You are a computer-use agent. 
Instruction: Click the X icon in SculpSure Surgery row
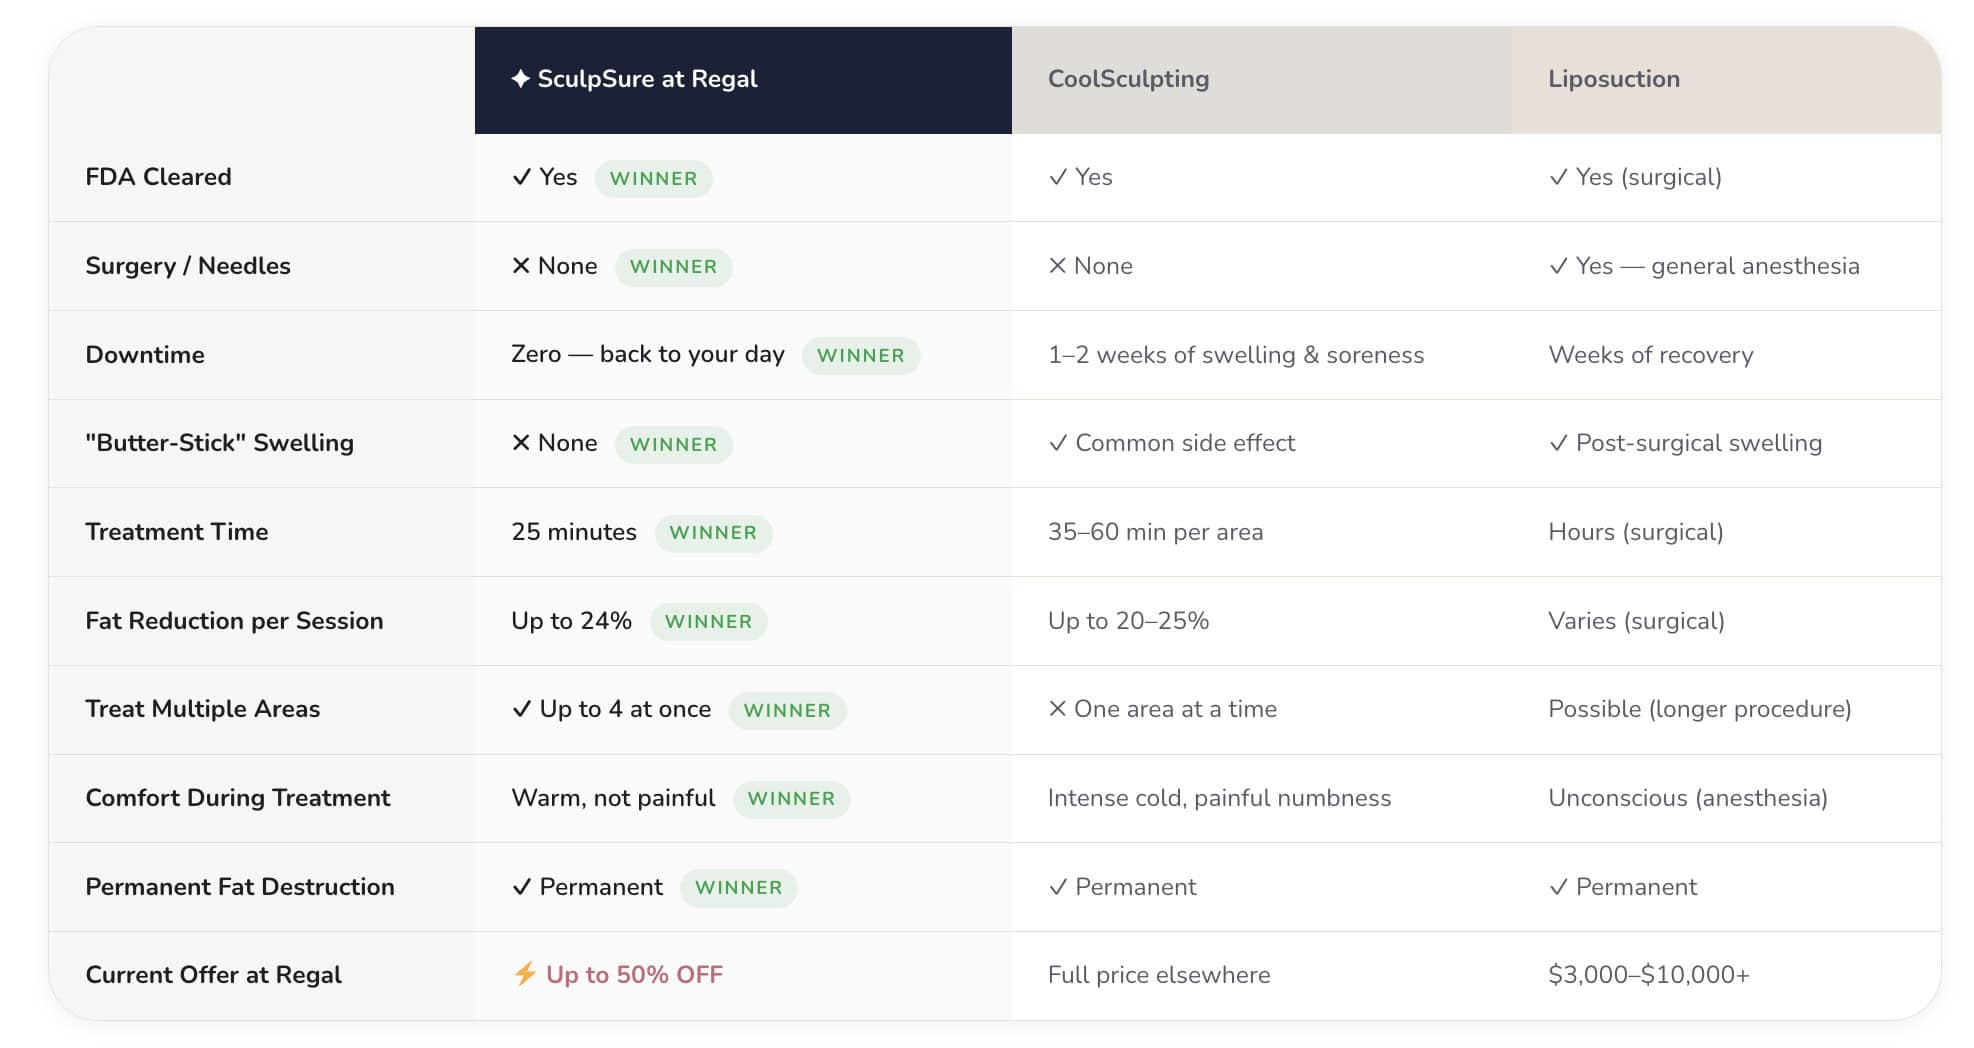(x=521, y=265)
